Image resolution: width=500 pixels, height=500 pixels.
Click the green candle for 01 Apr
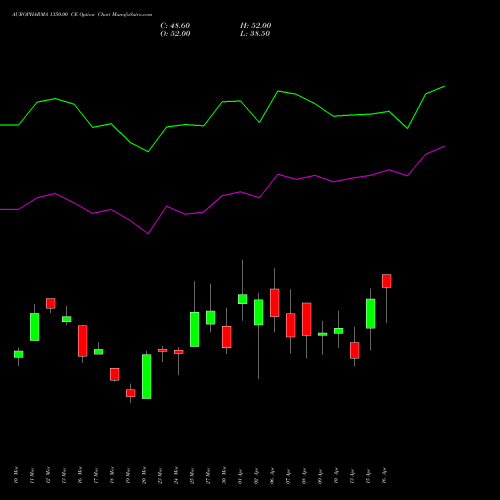243,299
